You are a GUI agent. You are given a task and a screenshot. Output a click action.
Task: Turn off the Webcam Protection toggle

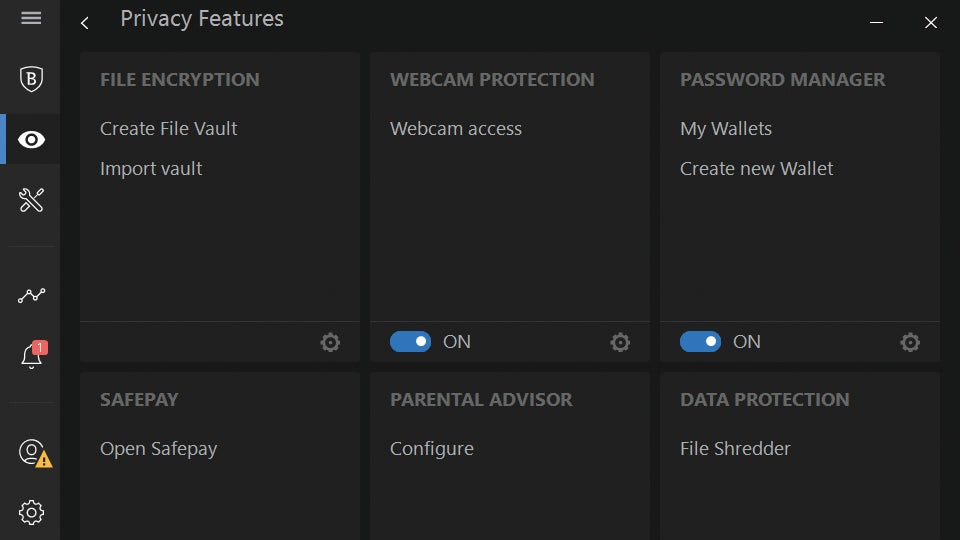[410, 342]
